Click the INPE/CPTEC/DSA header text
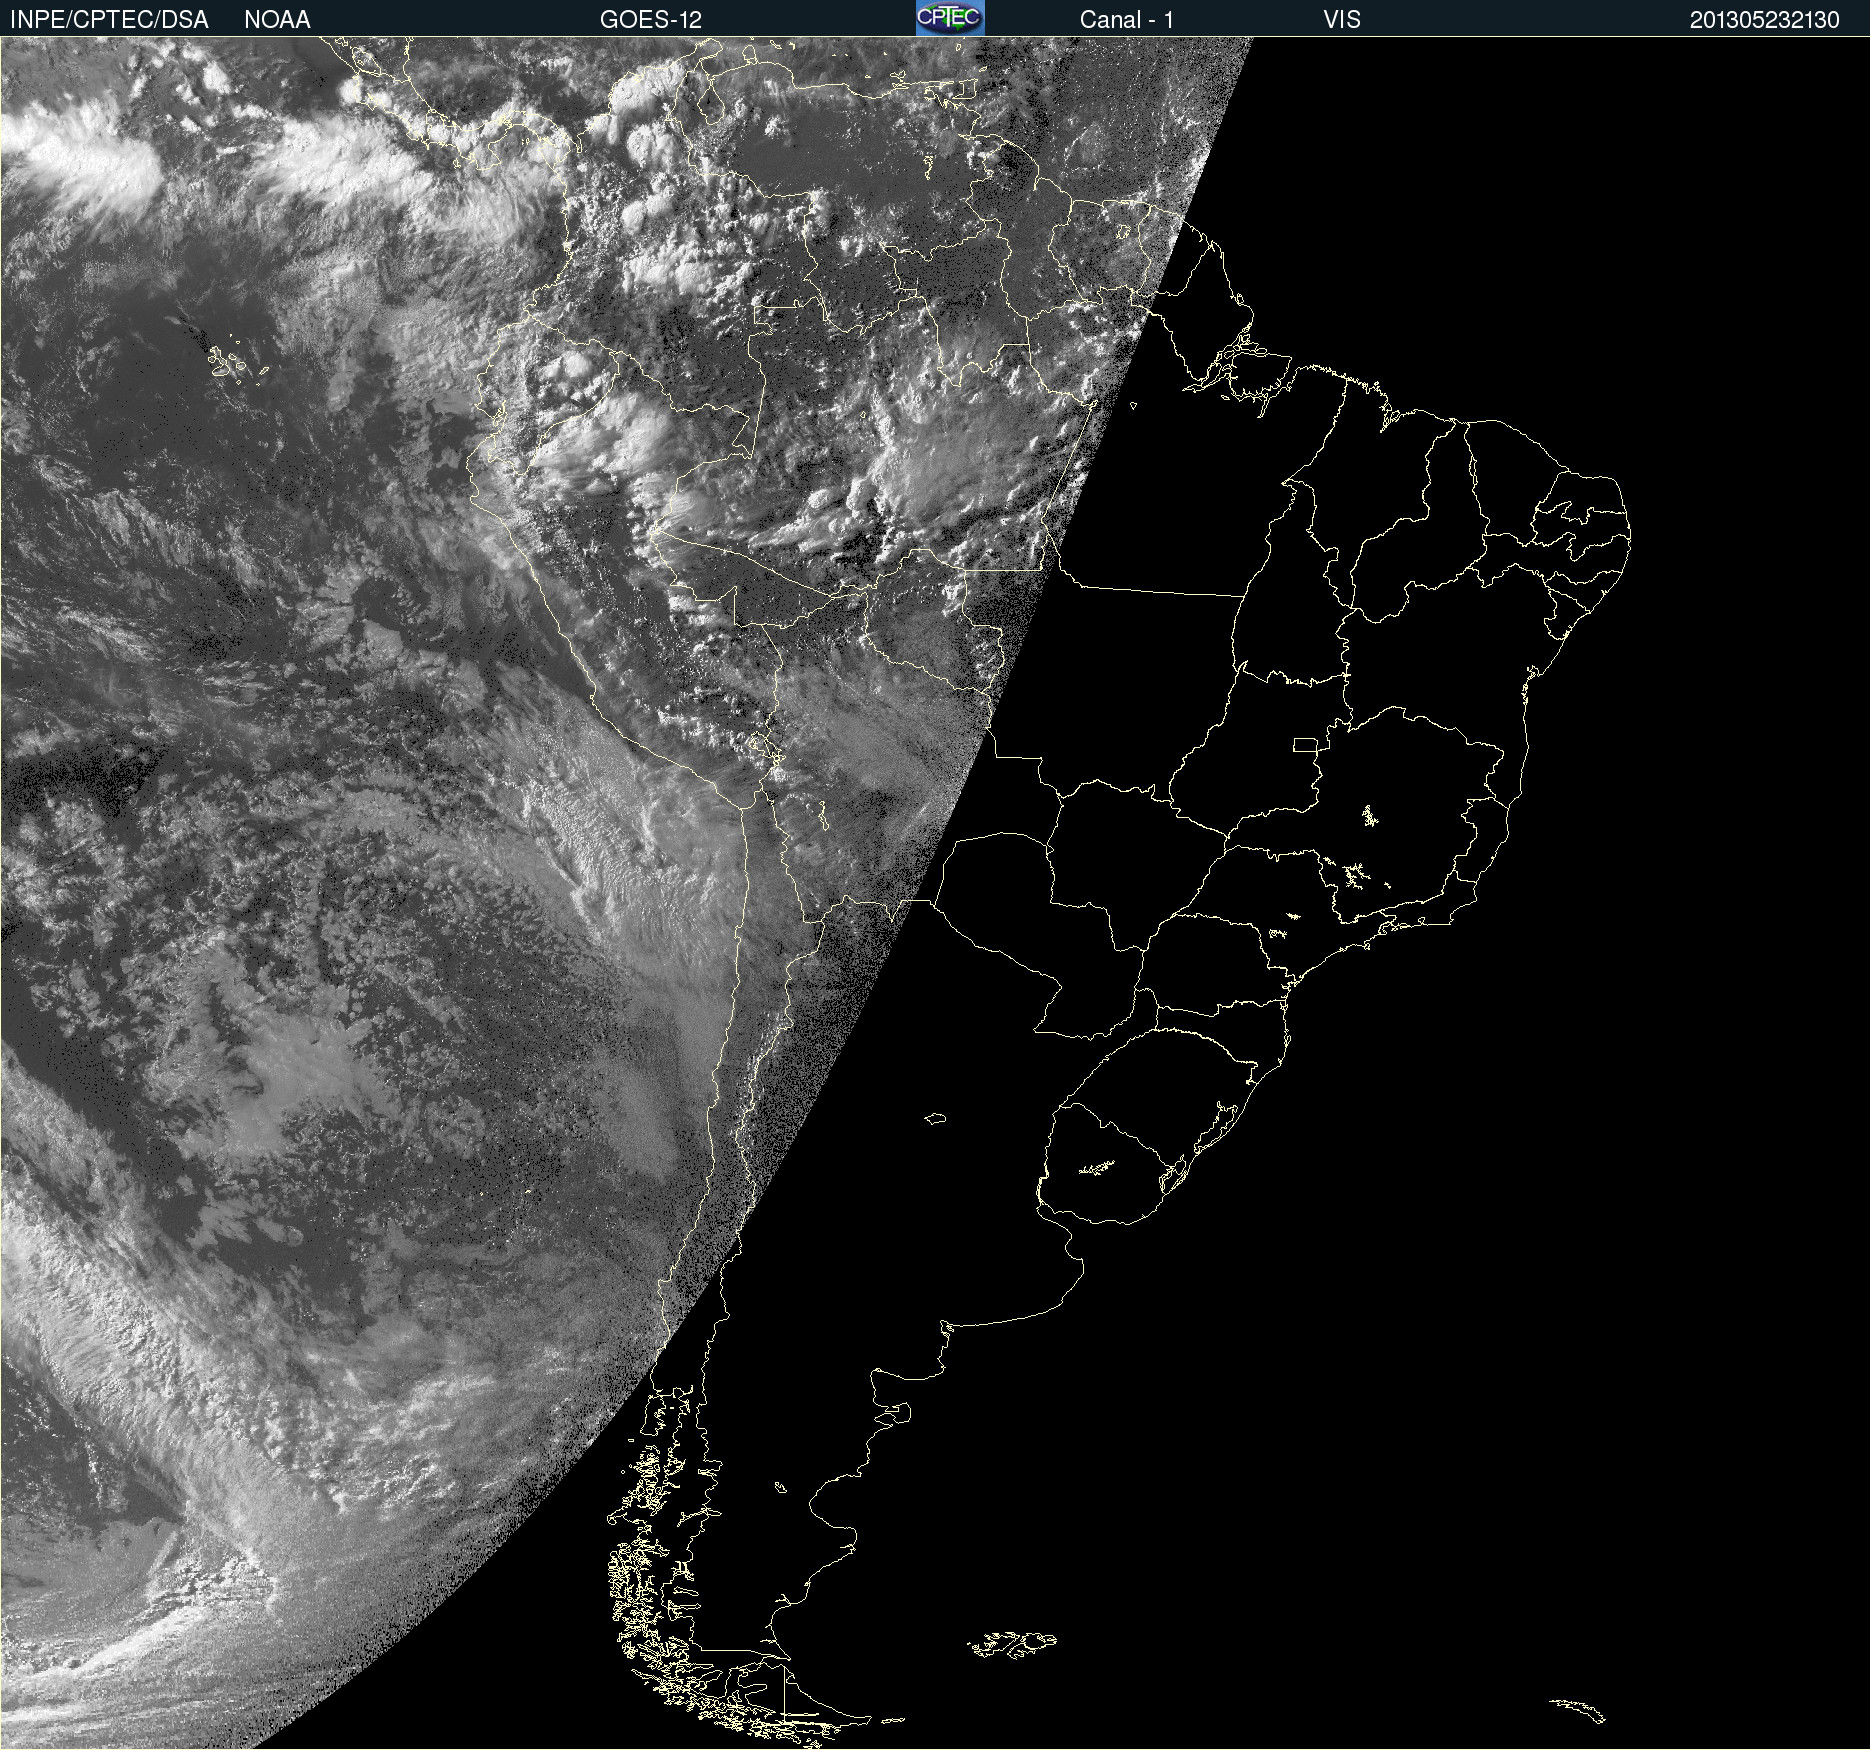The width and height of the screenshot is (1870, 1750). 109,20
